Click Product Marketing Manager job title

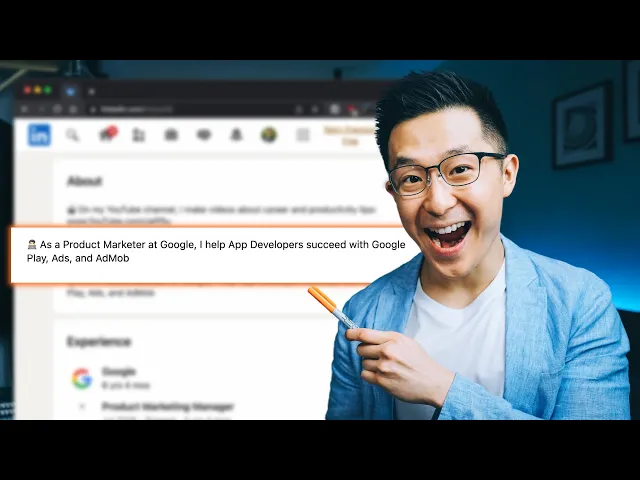coord(168,407)
